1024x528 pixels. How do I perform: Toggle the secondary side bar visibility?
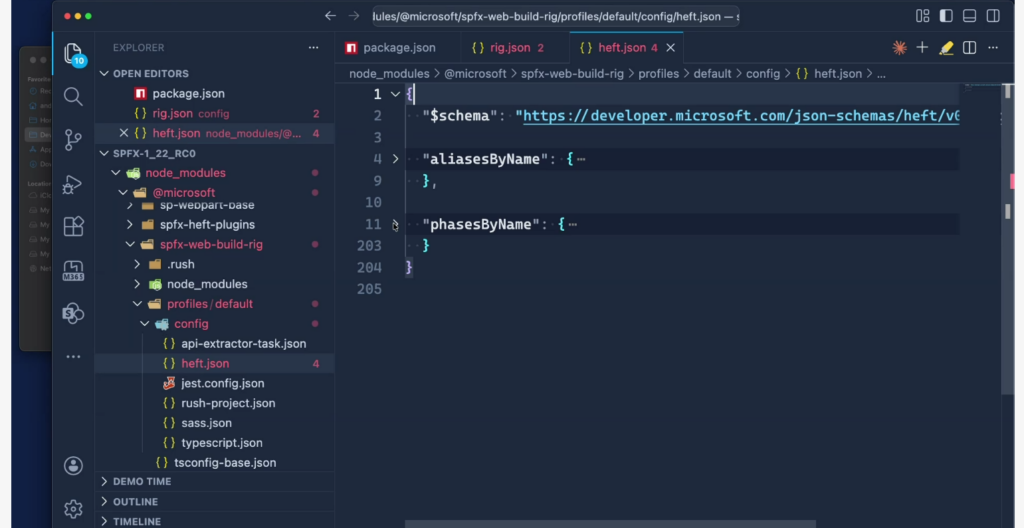tap(992, 16)
